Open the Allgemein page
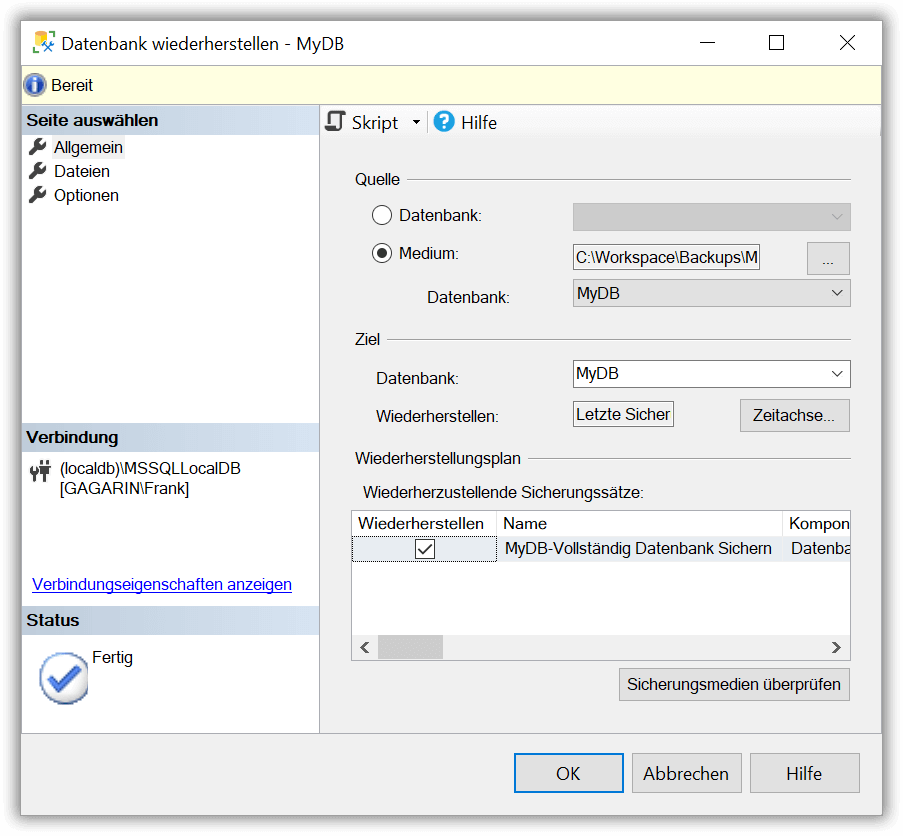Image resolution: width=903 pixels, height=836 pixels. 88,147
